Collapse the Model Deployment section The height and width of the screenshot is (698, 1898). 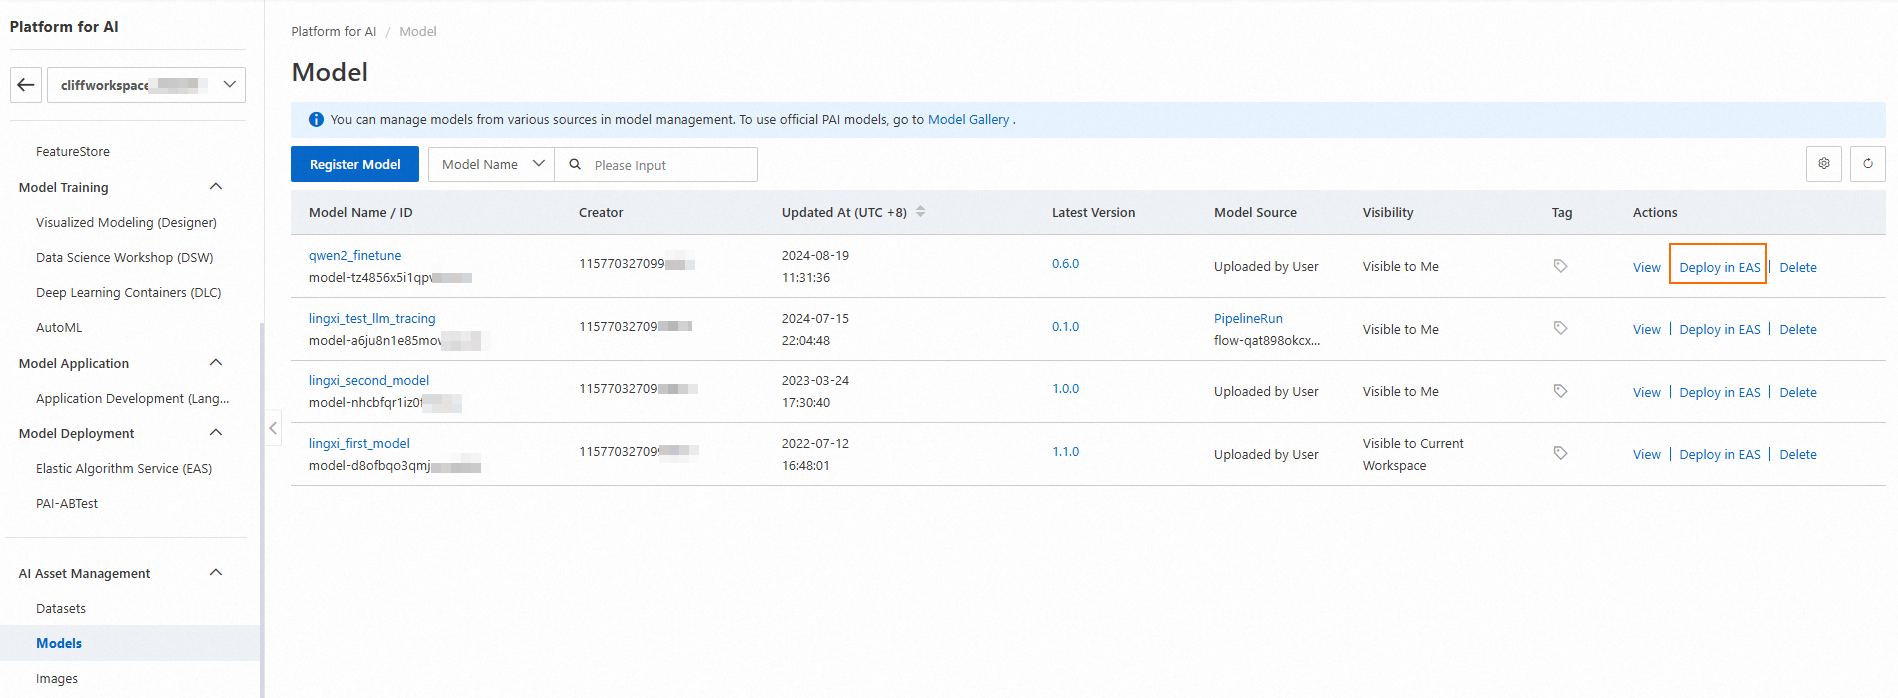coord(216,433)
